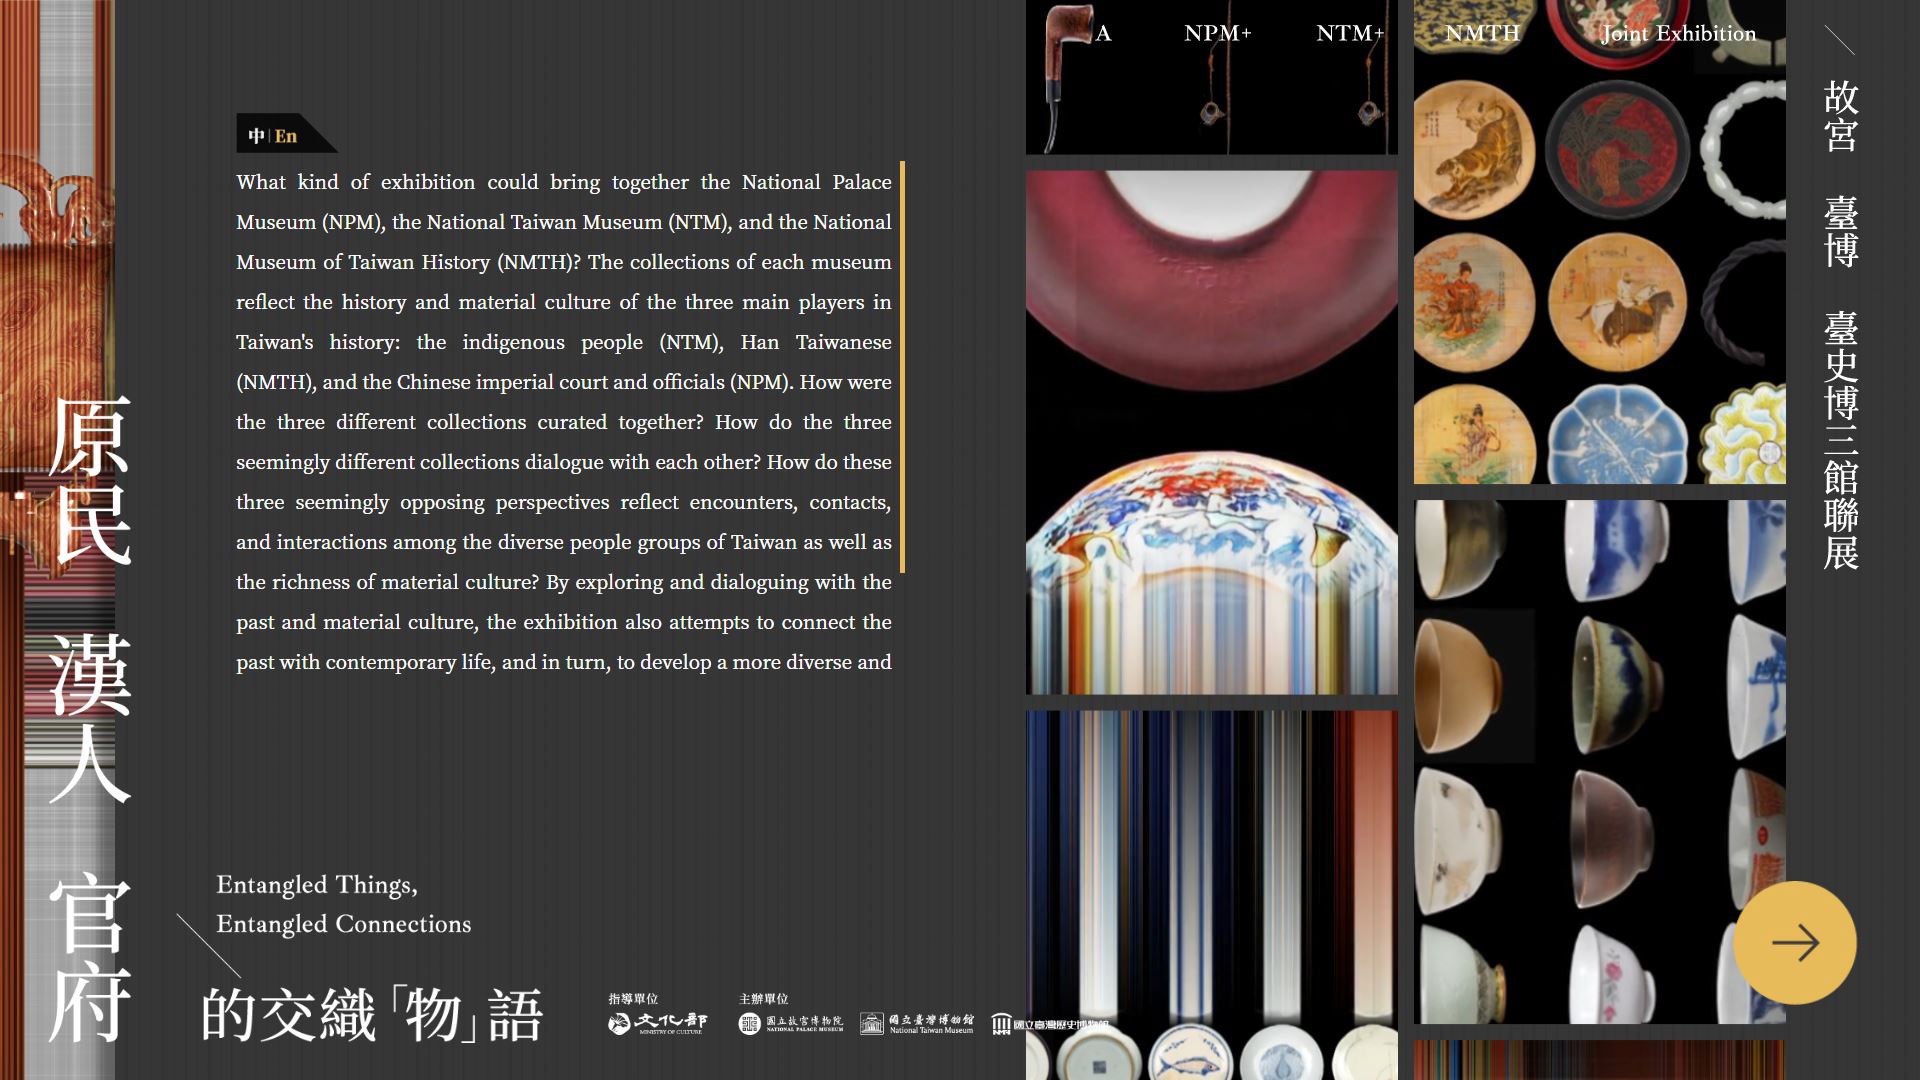
Task: Open the blue lobed dish thumbnail
Action: pos(1617,436)
